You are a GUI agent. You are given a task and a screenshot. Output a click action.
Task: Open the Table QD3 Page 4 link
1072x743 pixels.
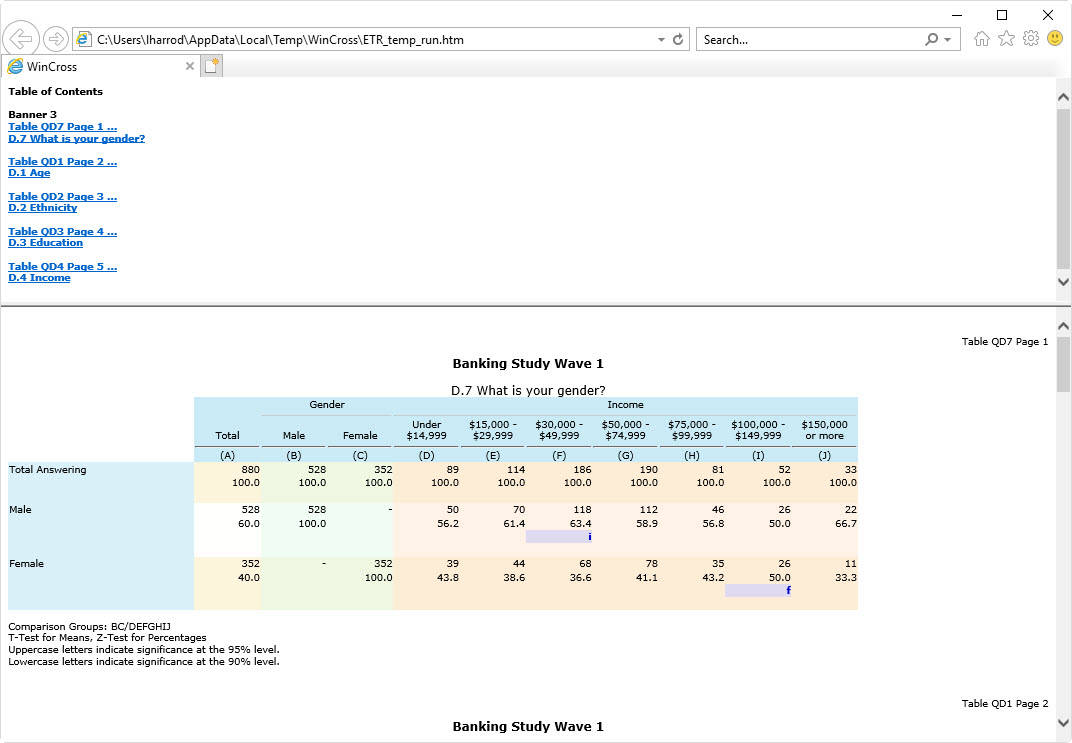click(x=62, y=231)
